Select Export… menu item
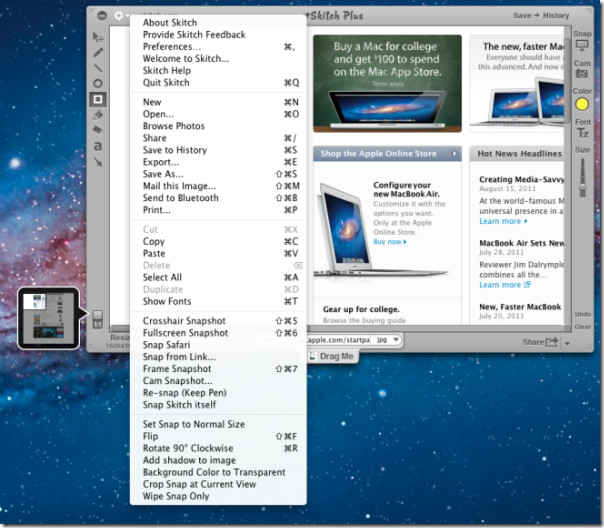The image size is (604, 528). [218, 162]
